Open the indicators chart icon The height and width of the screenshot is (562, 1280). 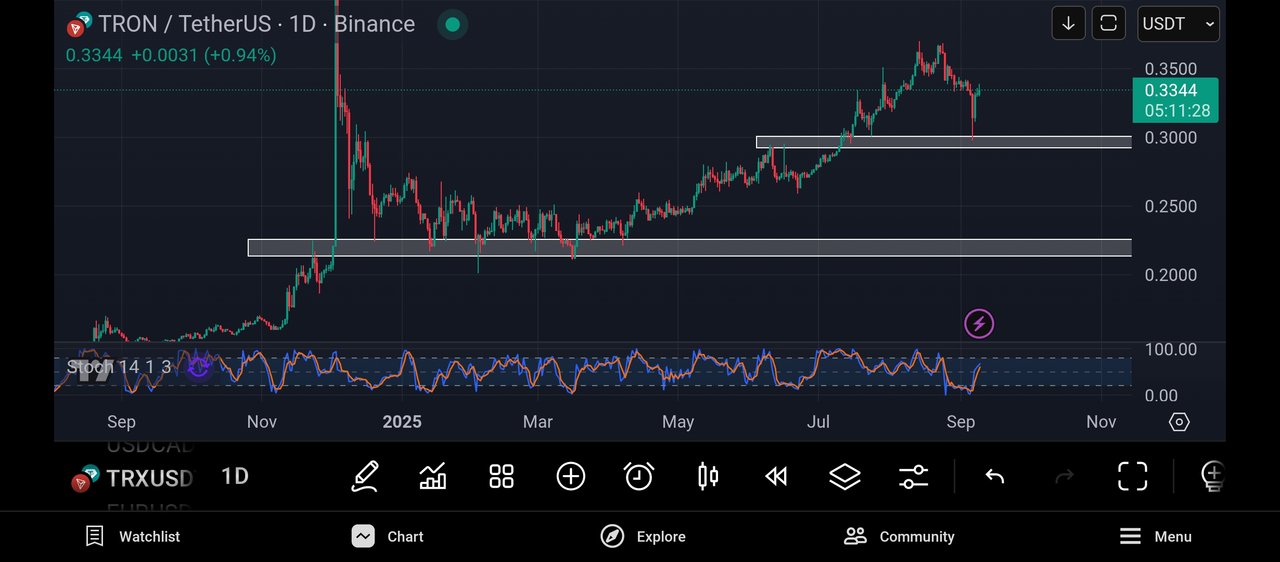point(433,476)
